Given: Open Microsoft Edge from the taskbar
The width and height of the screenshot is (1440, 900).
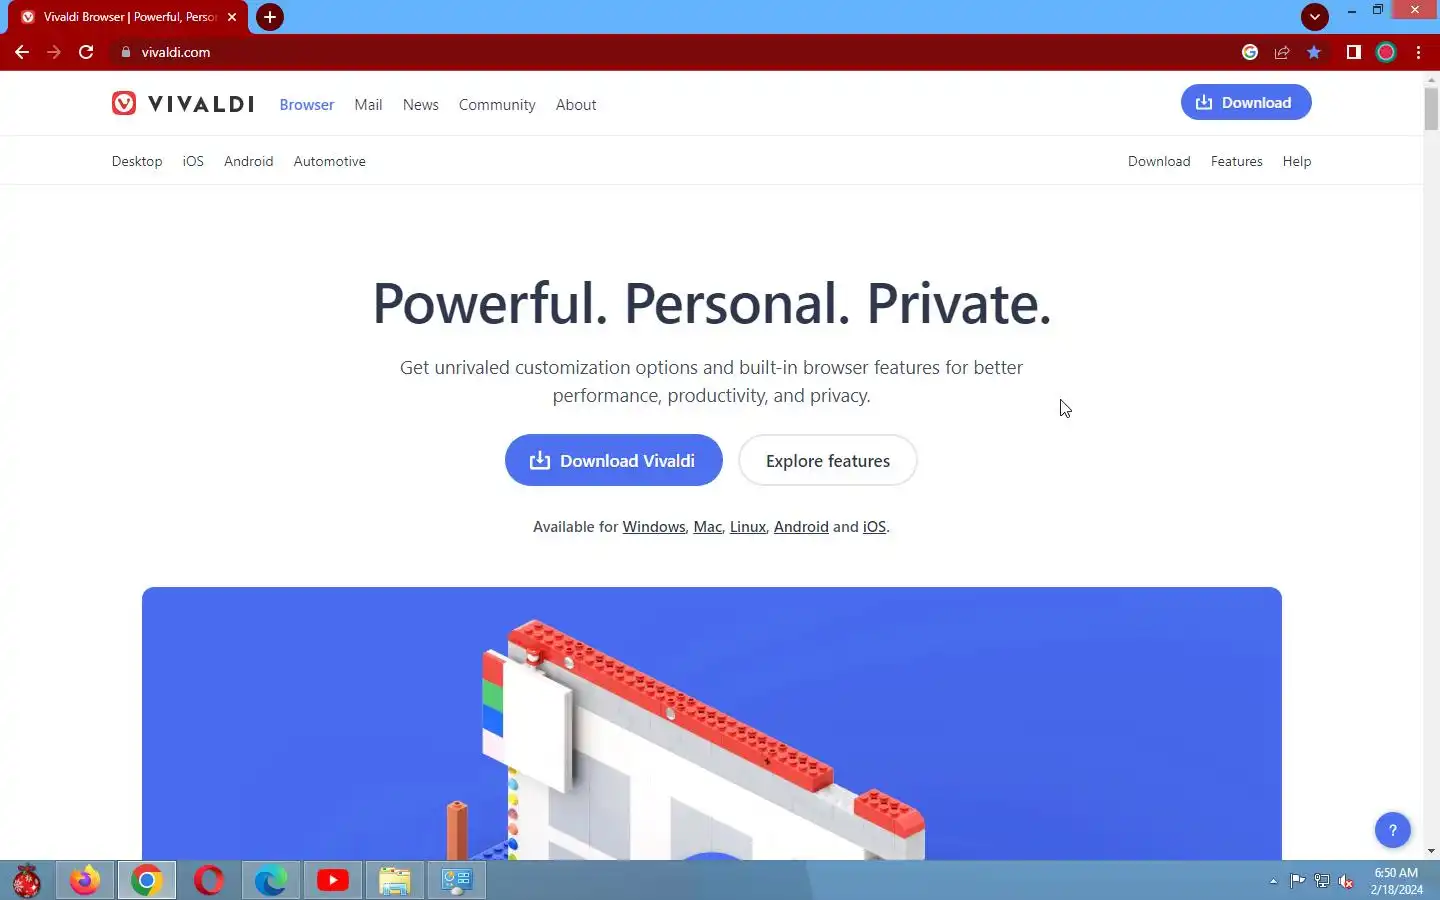Looking at the screenshot, I should [x=271, y=880].
